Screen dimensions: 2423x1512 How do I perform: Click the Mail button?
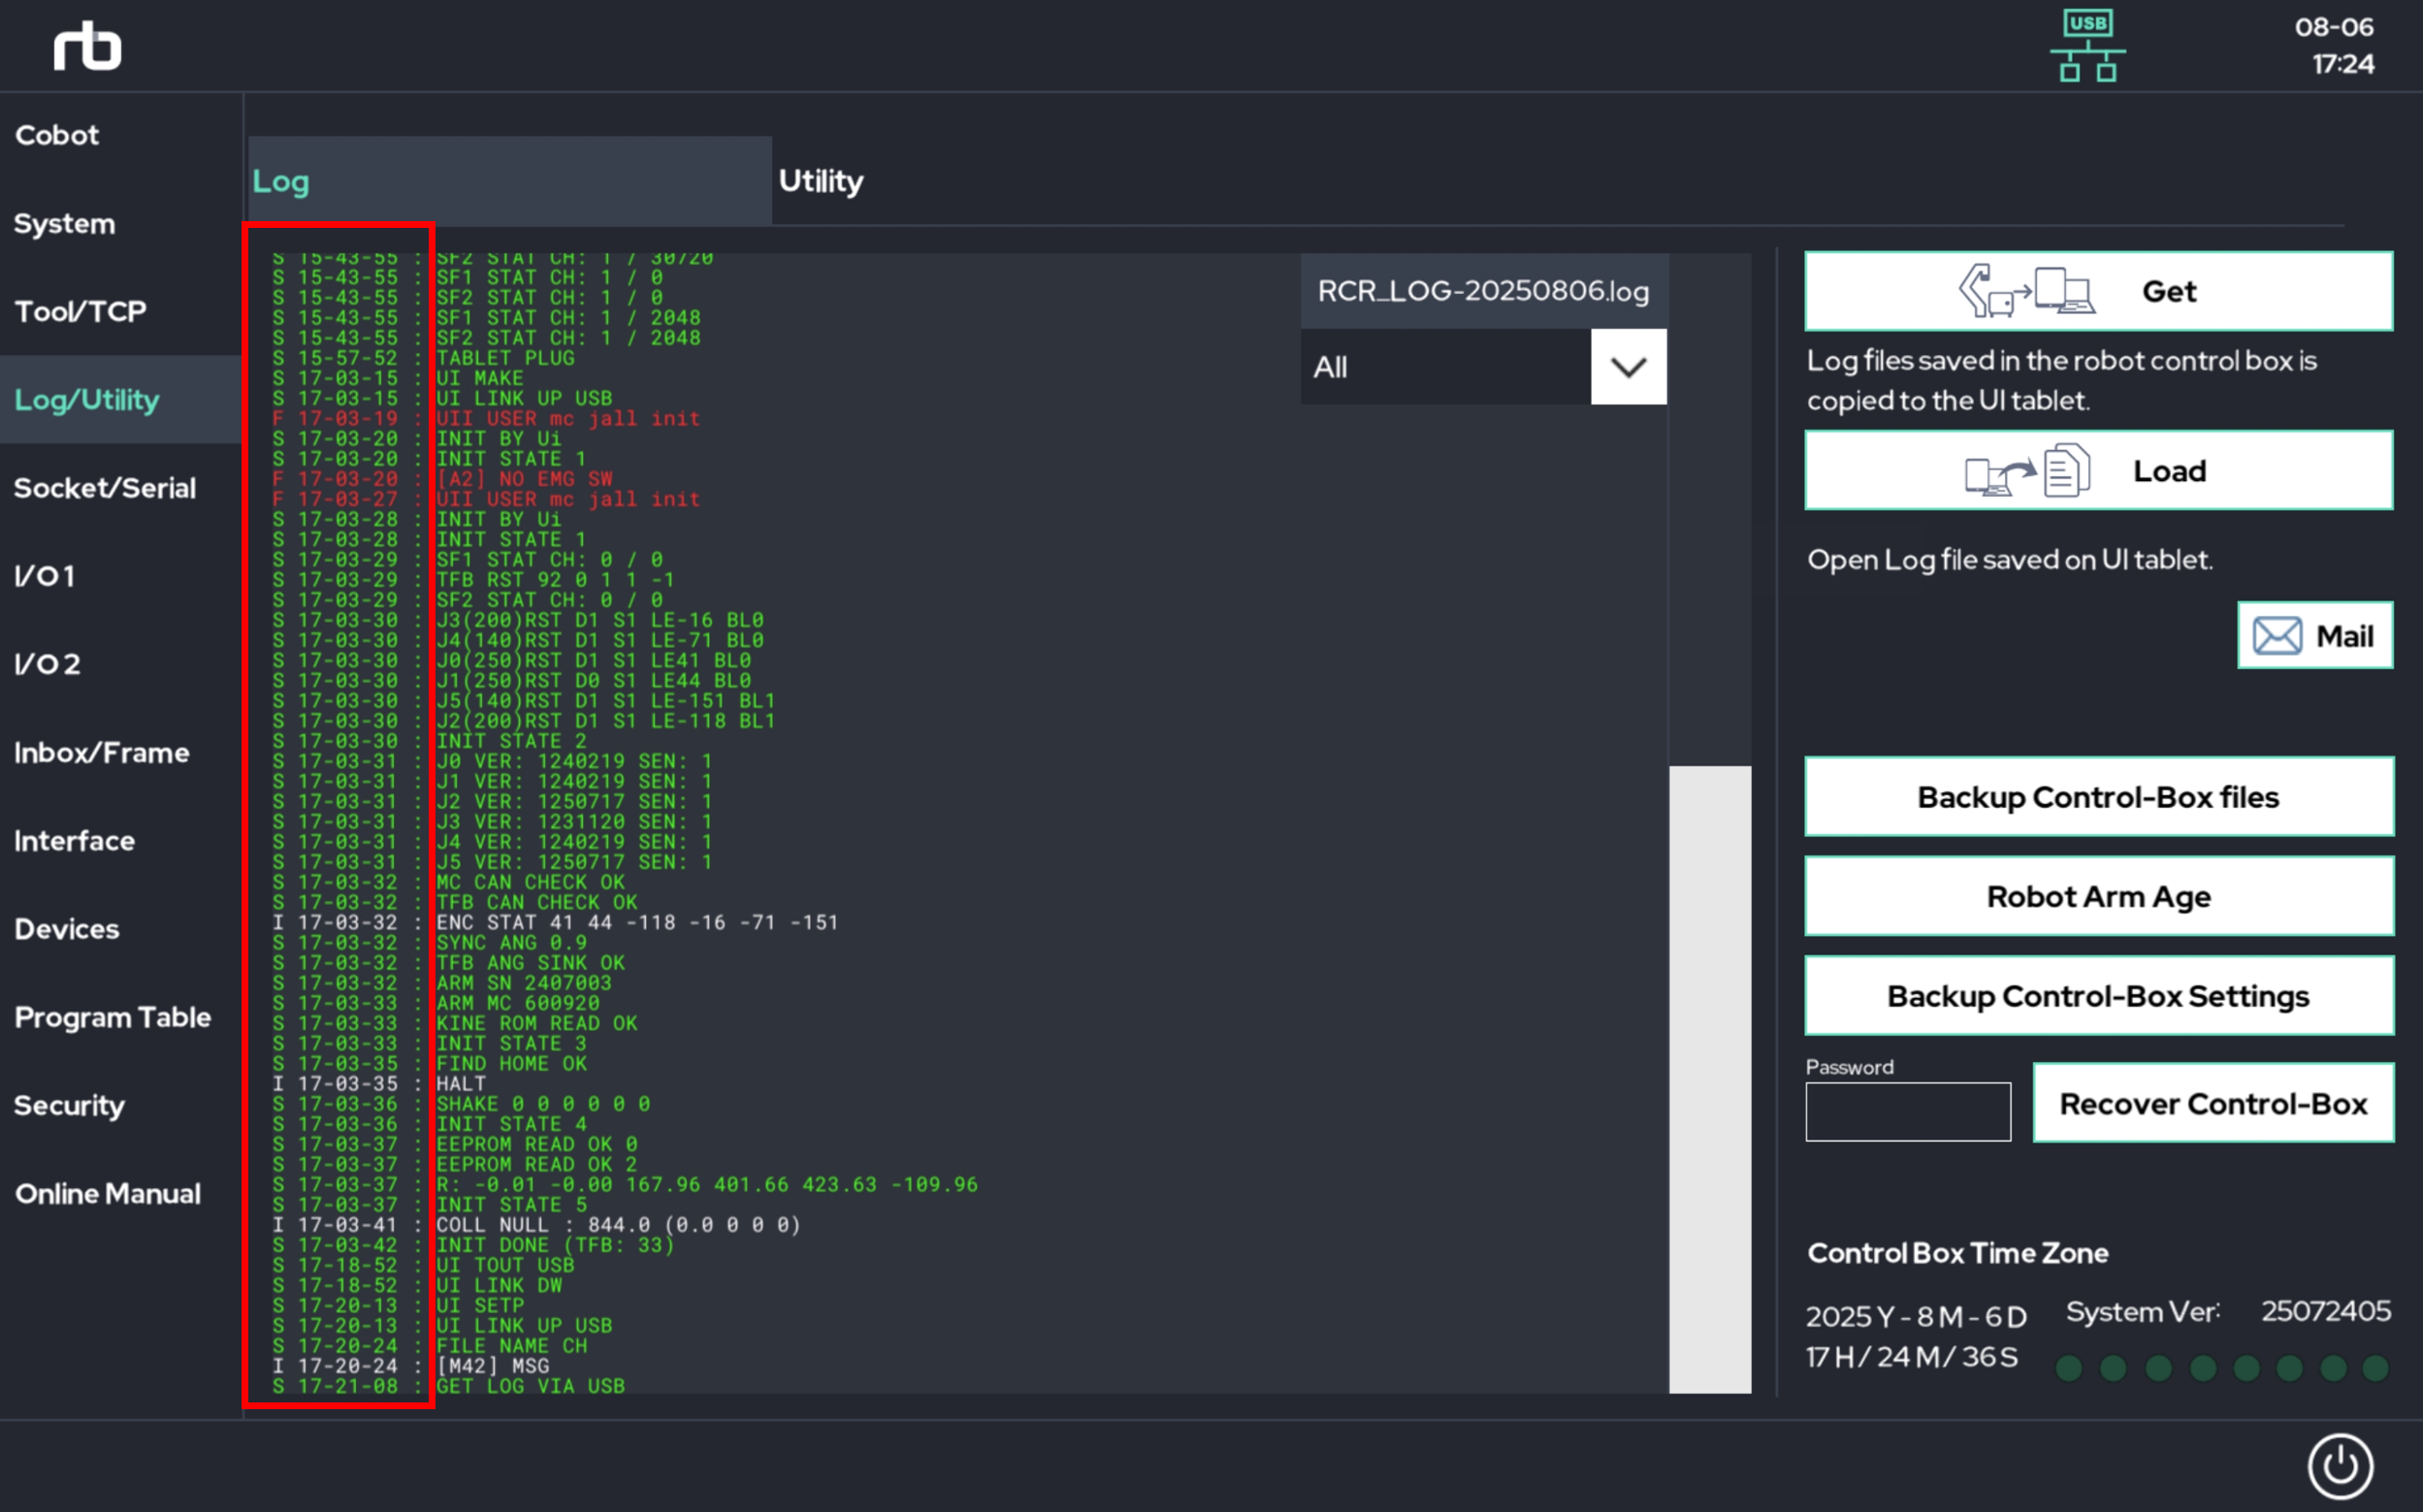coord(2315,635)
